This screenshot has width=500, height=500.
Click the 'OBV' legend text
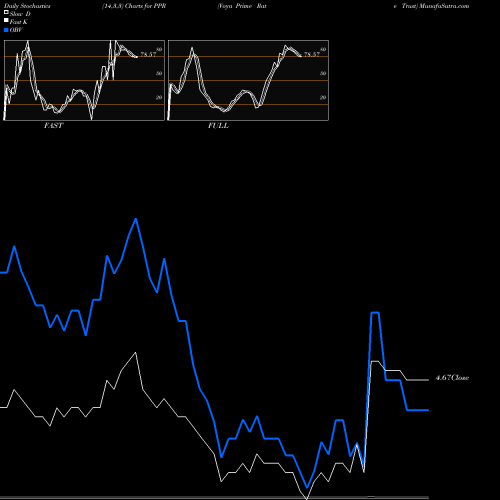click(16, 30)
